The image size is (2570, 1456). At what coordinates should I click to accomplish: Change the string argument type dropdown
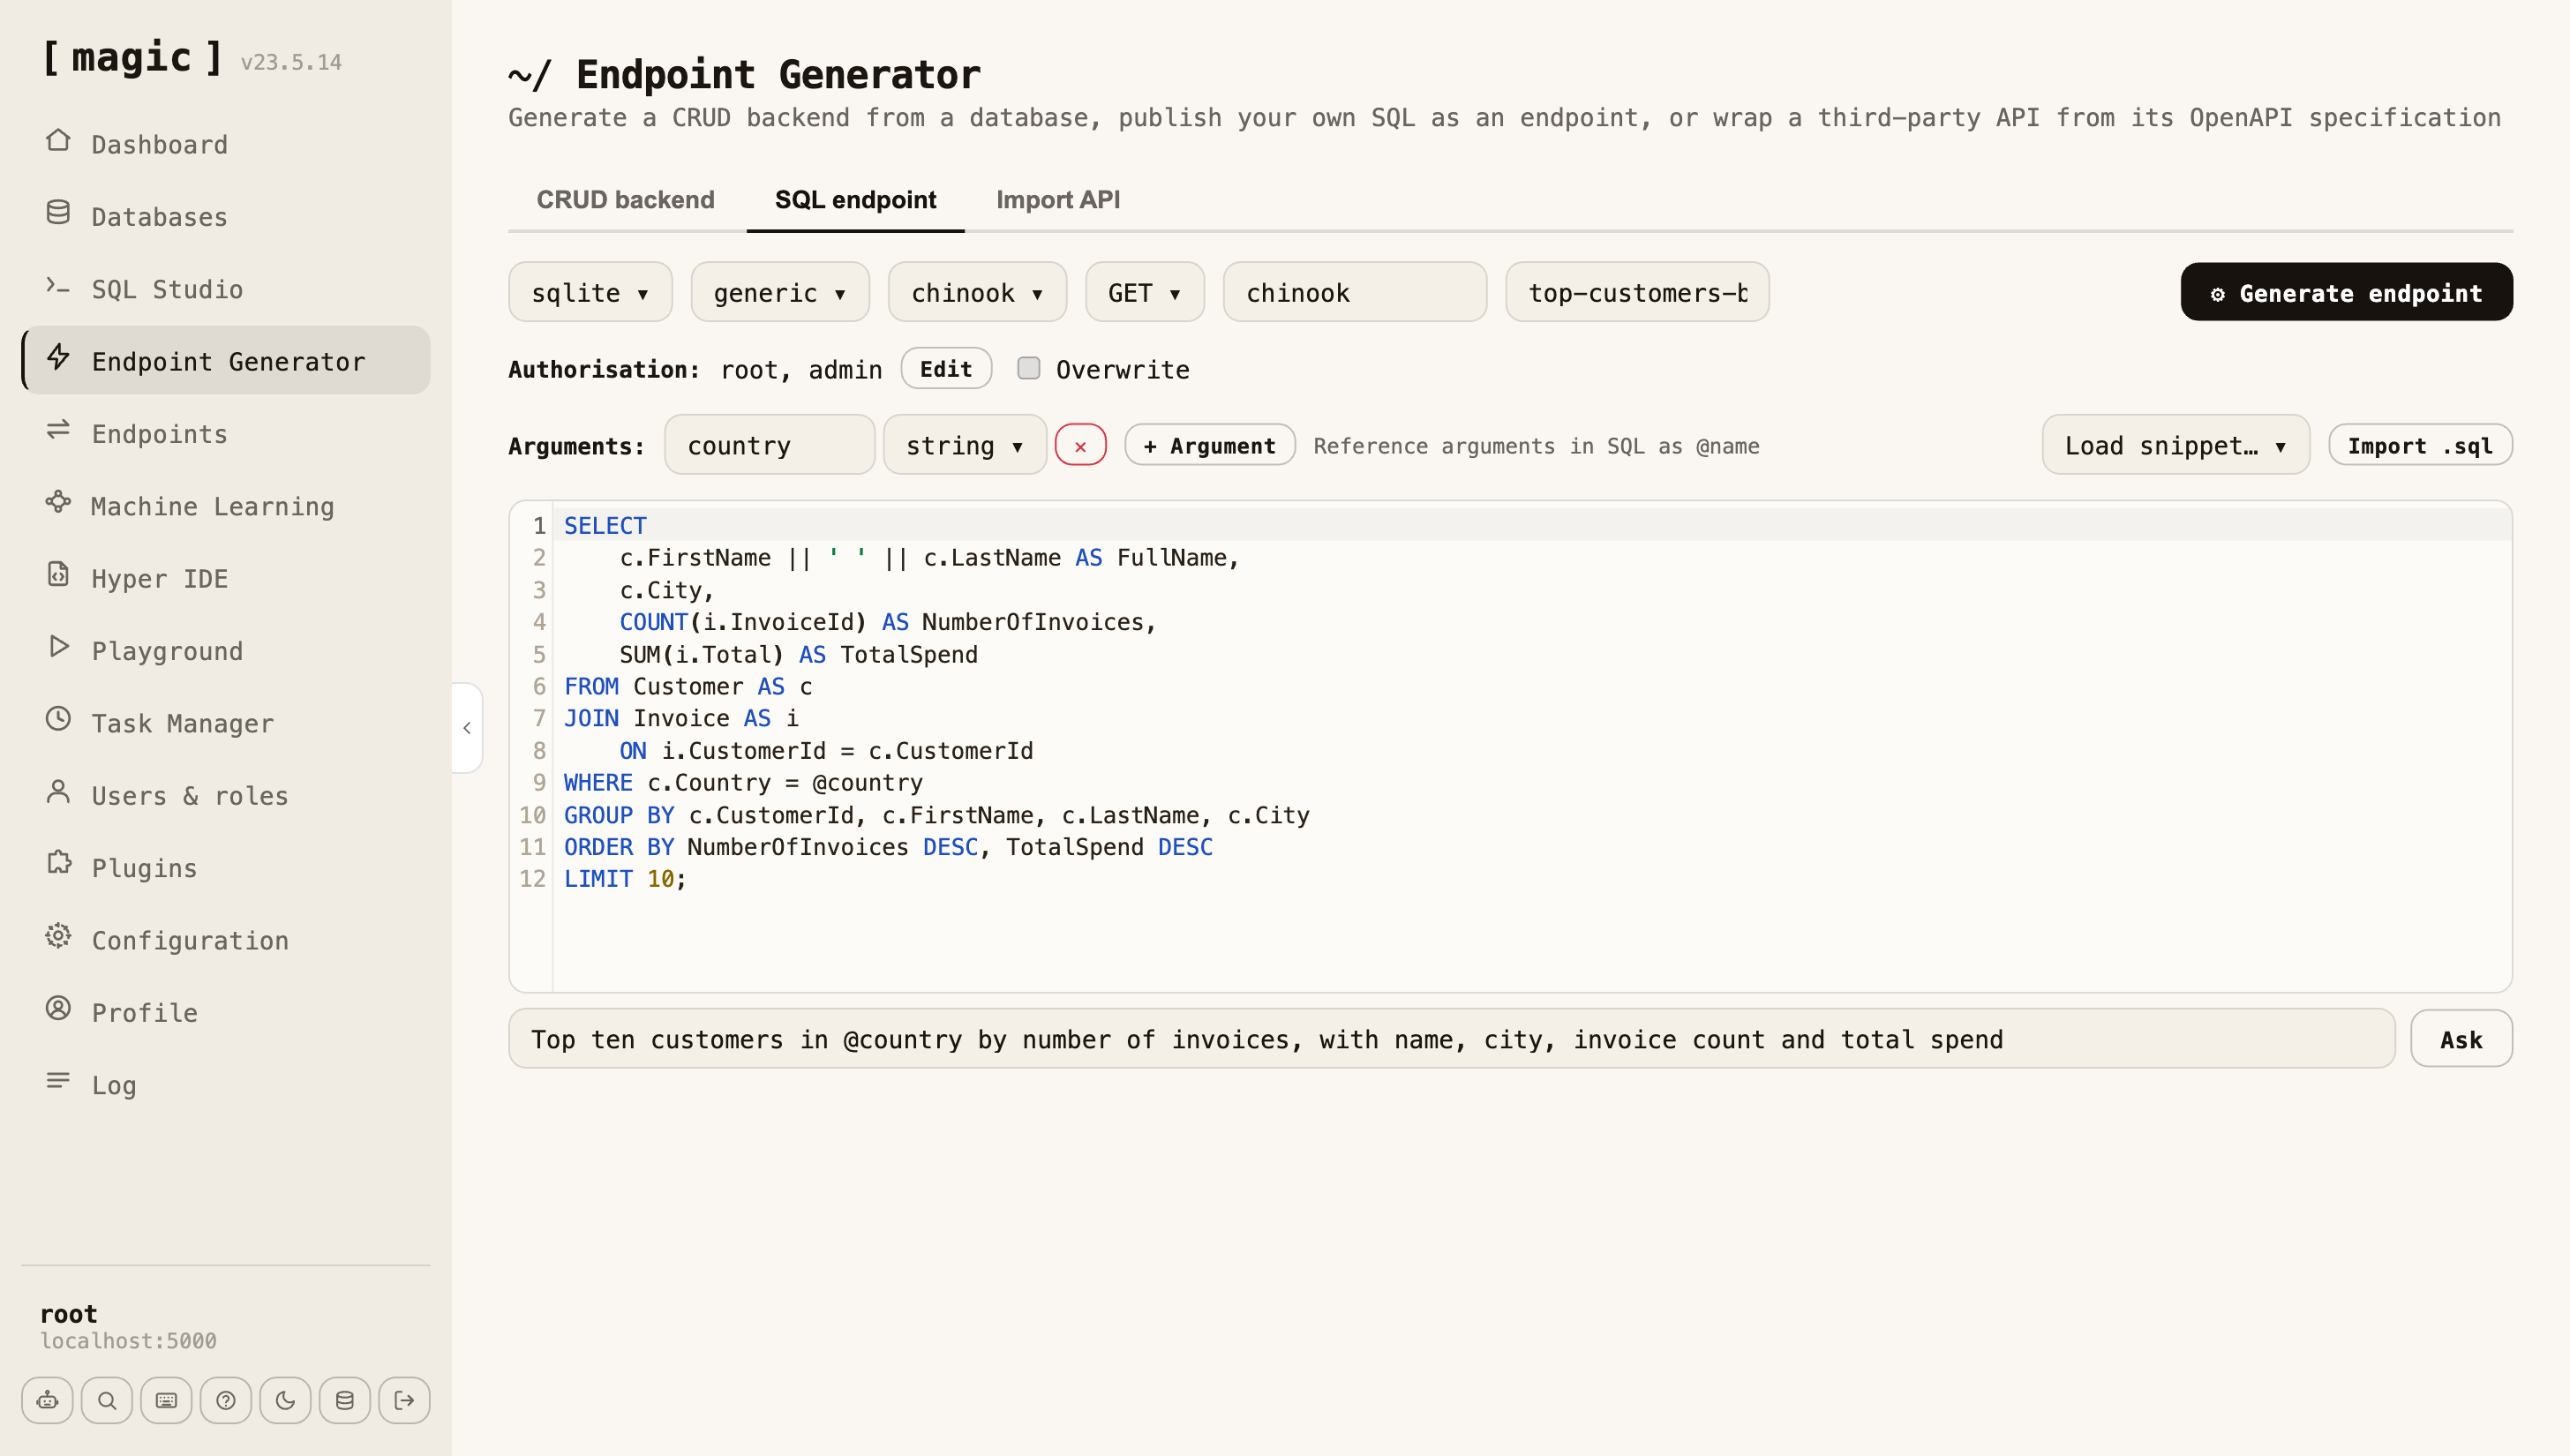click(x=964, y=445)
